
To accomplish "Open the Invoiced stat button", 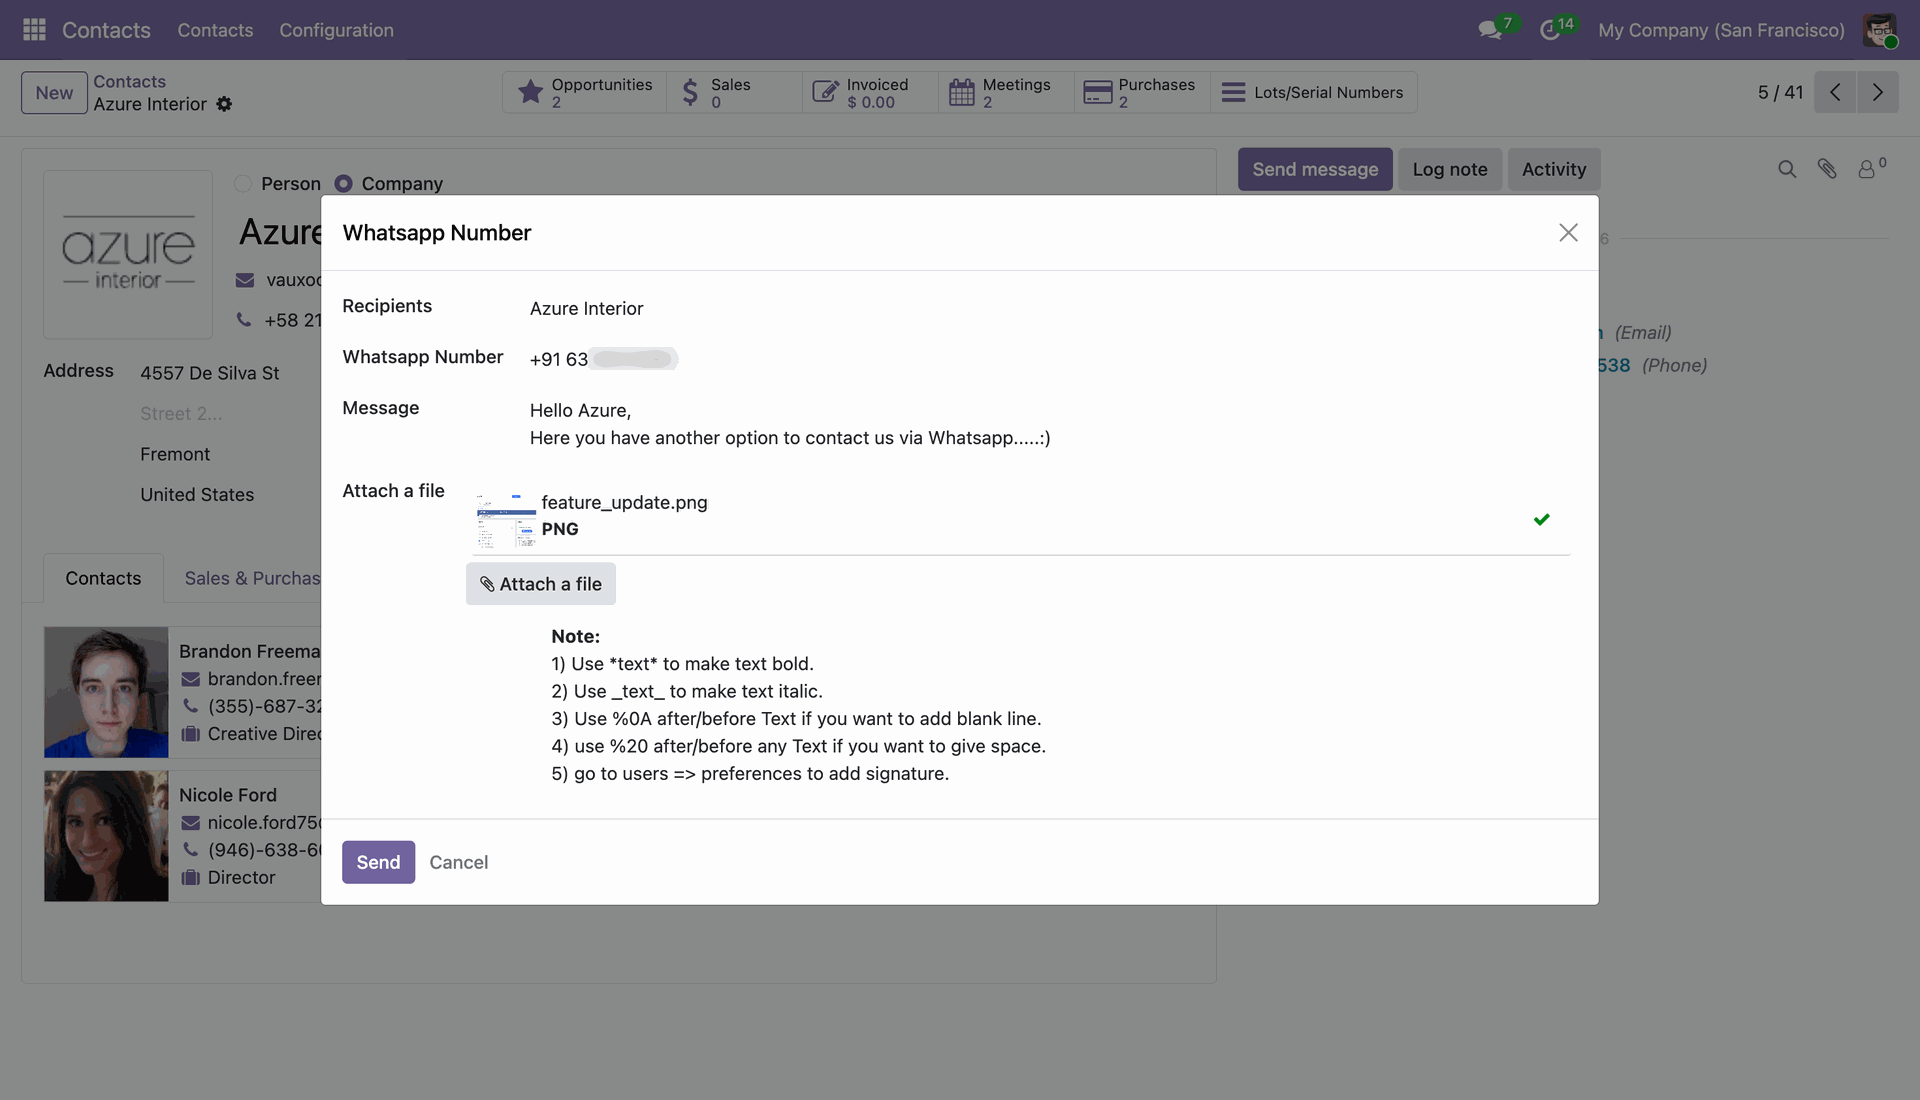I will point(870,92).
